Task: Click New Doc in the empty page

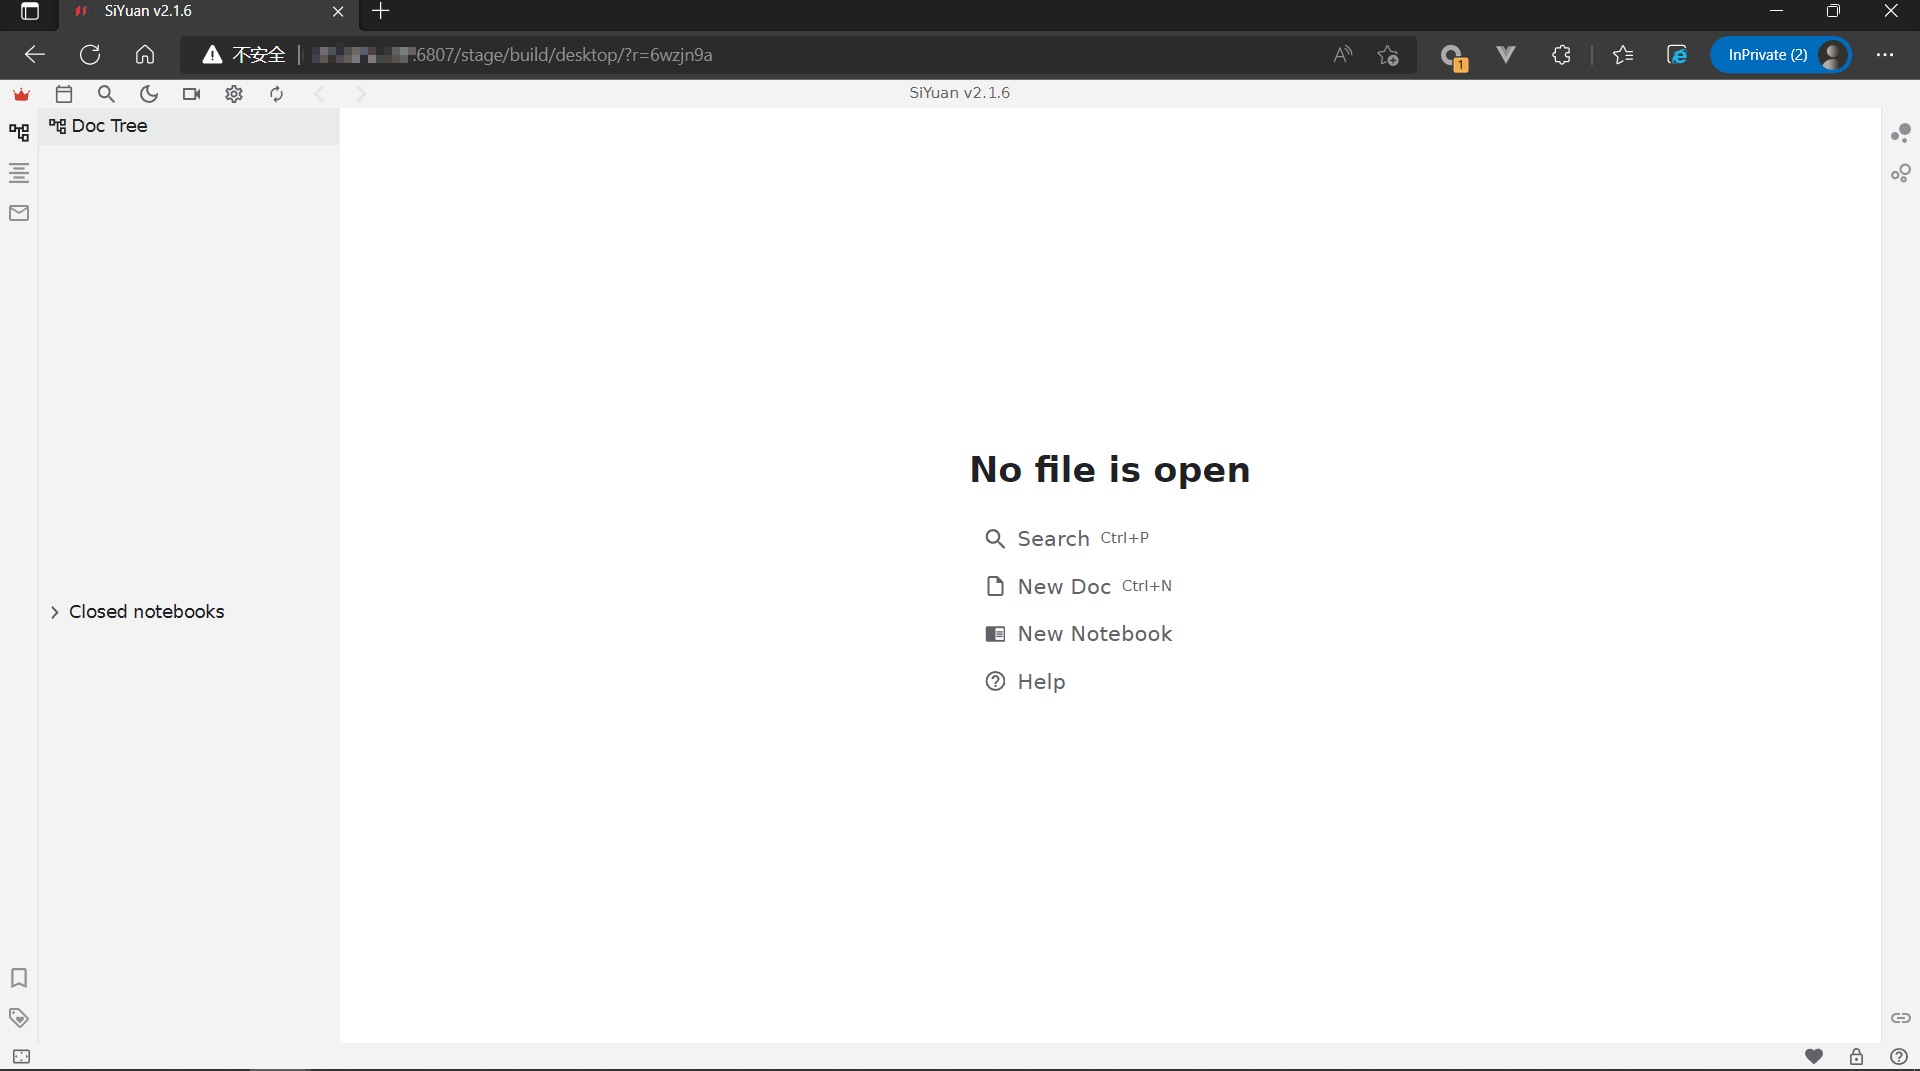Action: click(x=1063, y=587)
